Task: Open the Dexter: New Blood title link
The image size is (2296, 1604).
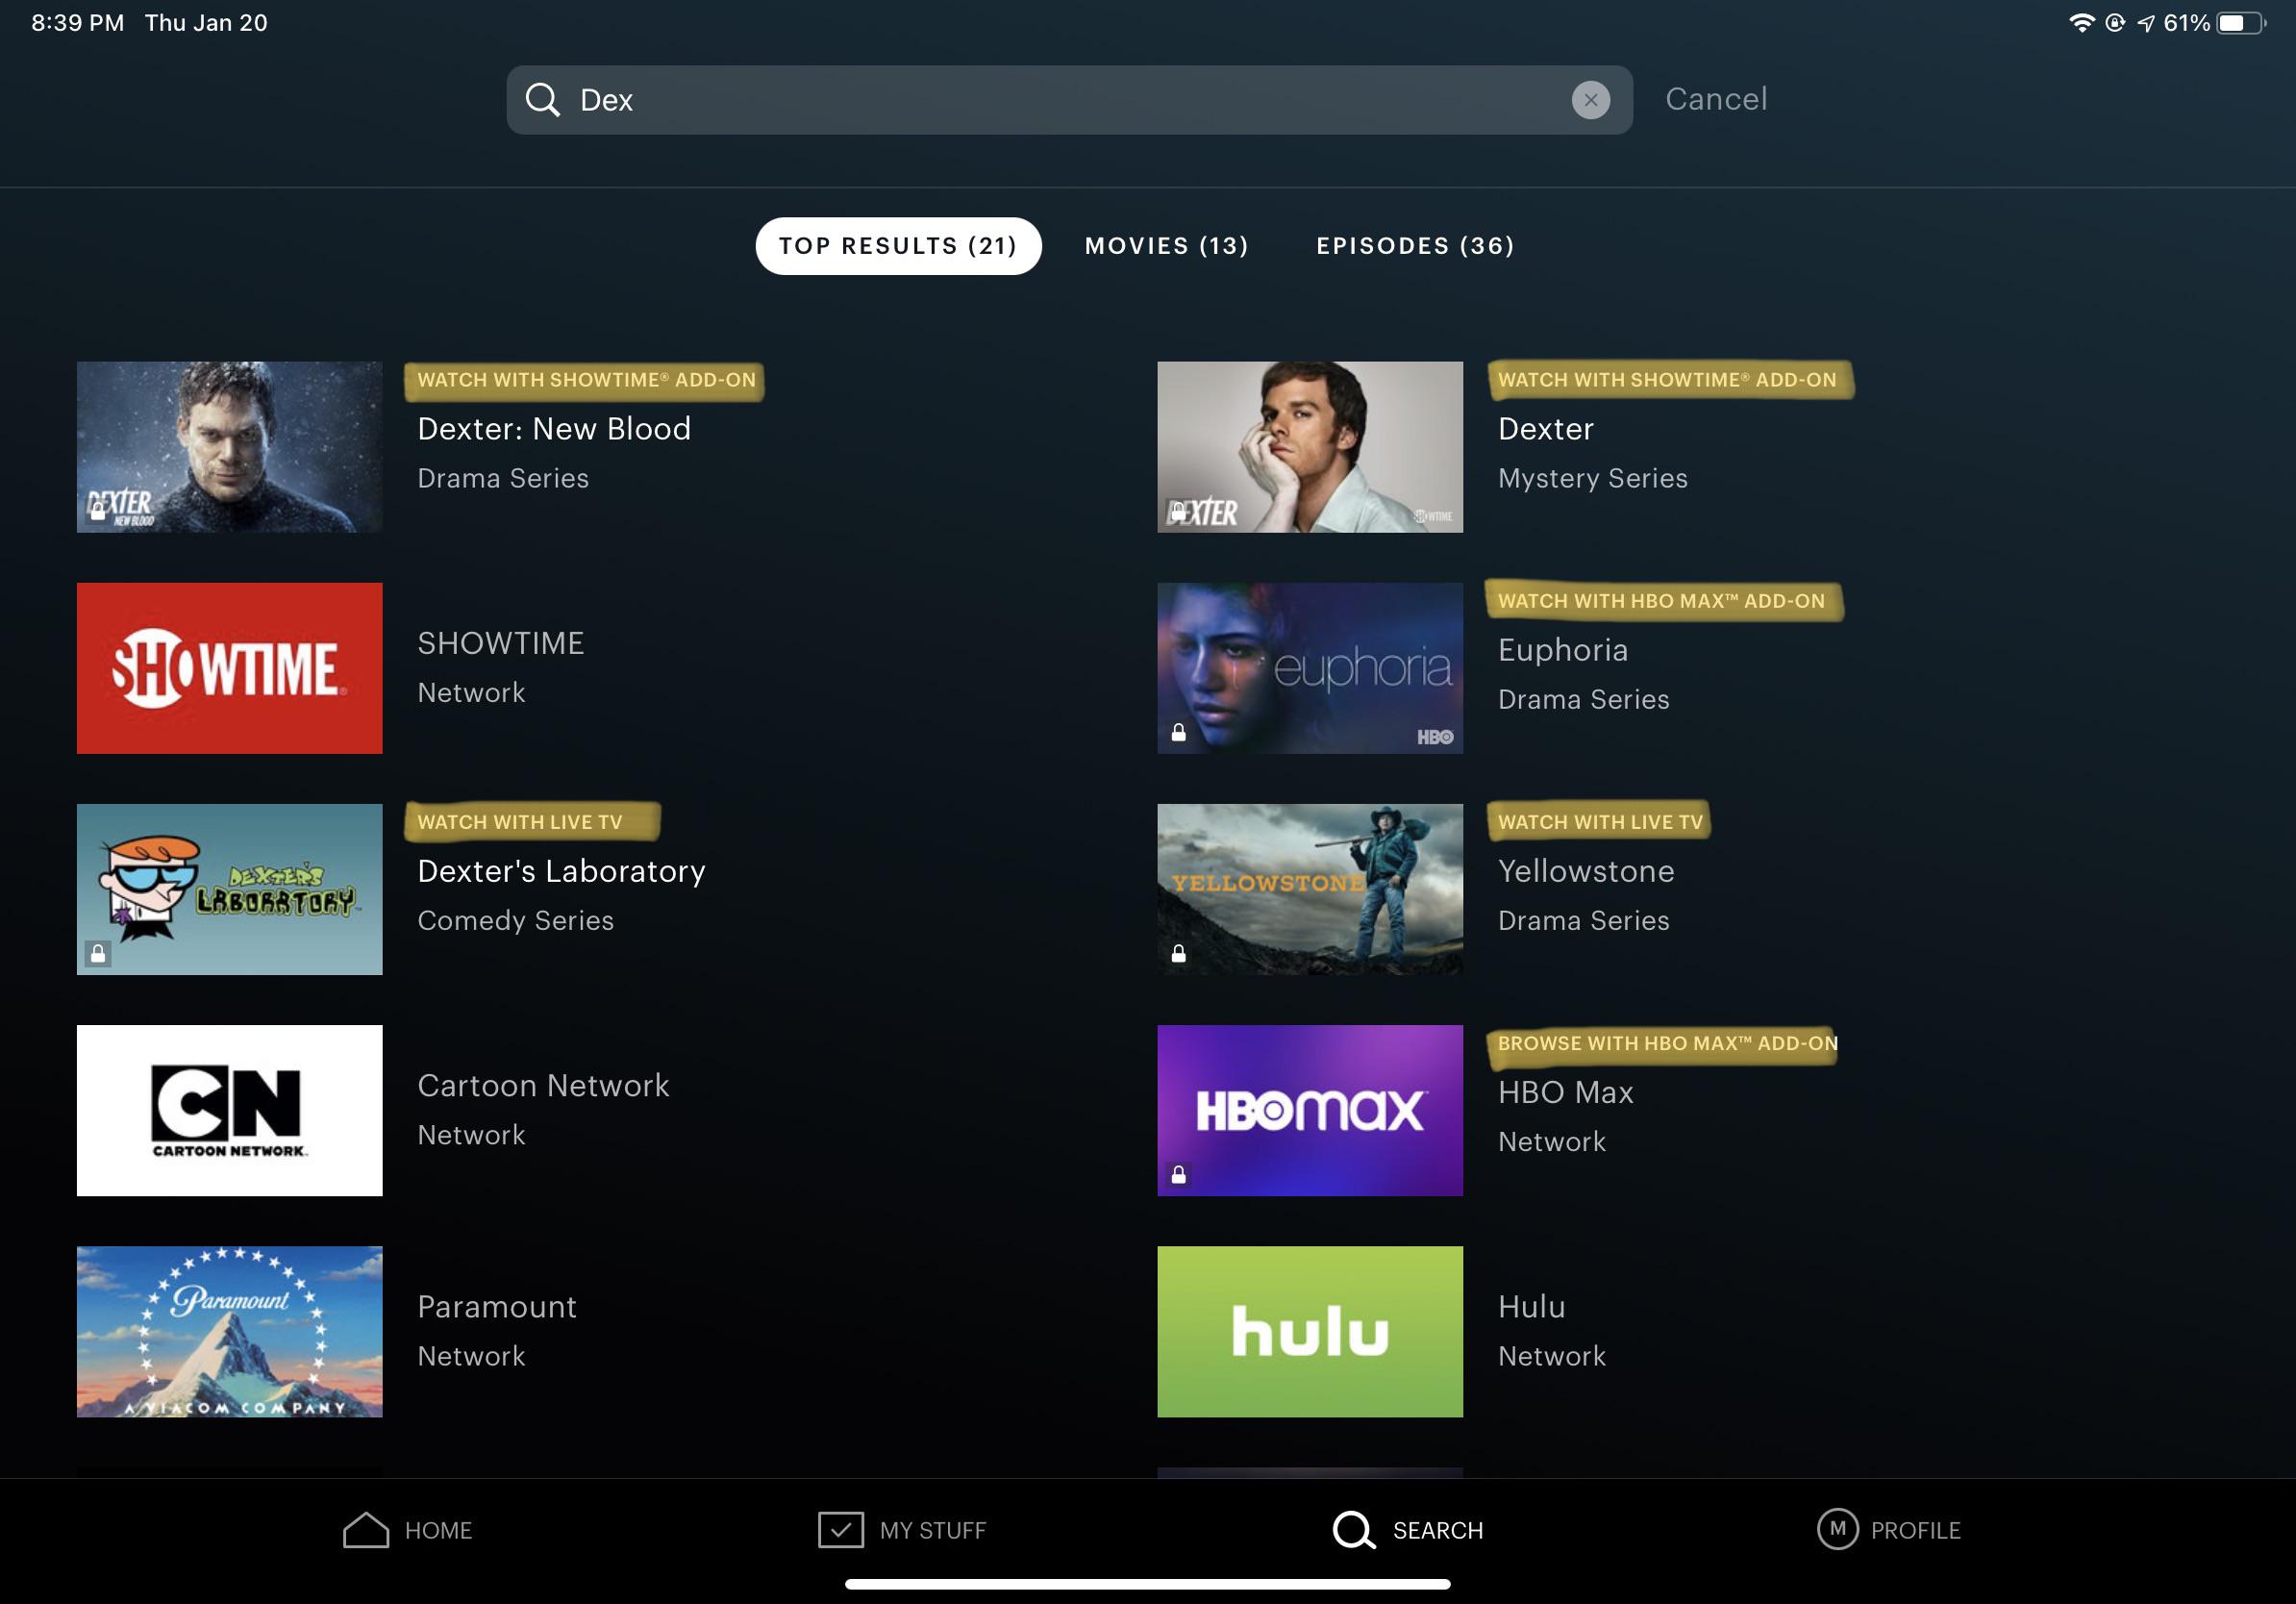Action: click(555, 428)
